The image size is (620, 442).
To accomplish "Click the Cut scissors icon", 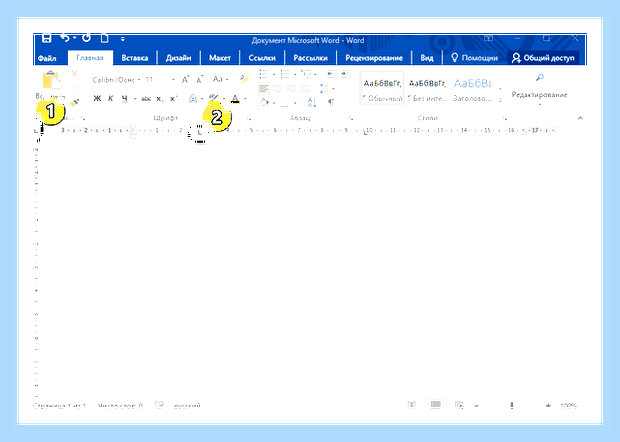I will pyautogui.click(x=74, y=73).
